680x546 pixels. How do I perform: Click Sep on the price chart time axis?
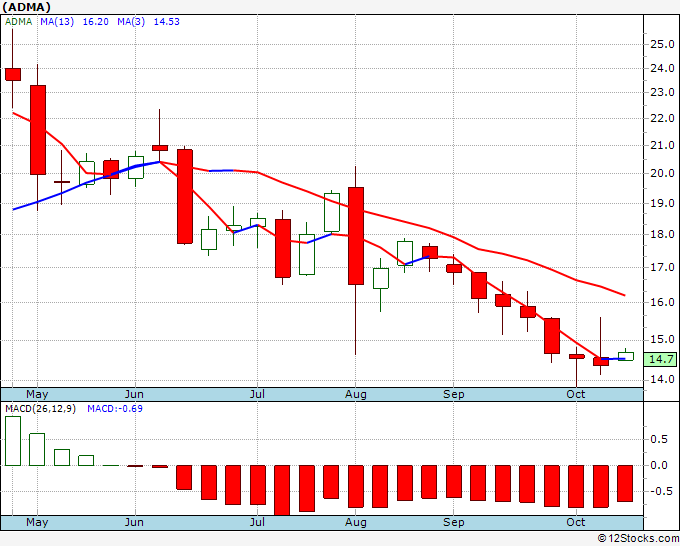click(454, 394)
